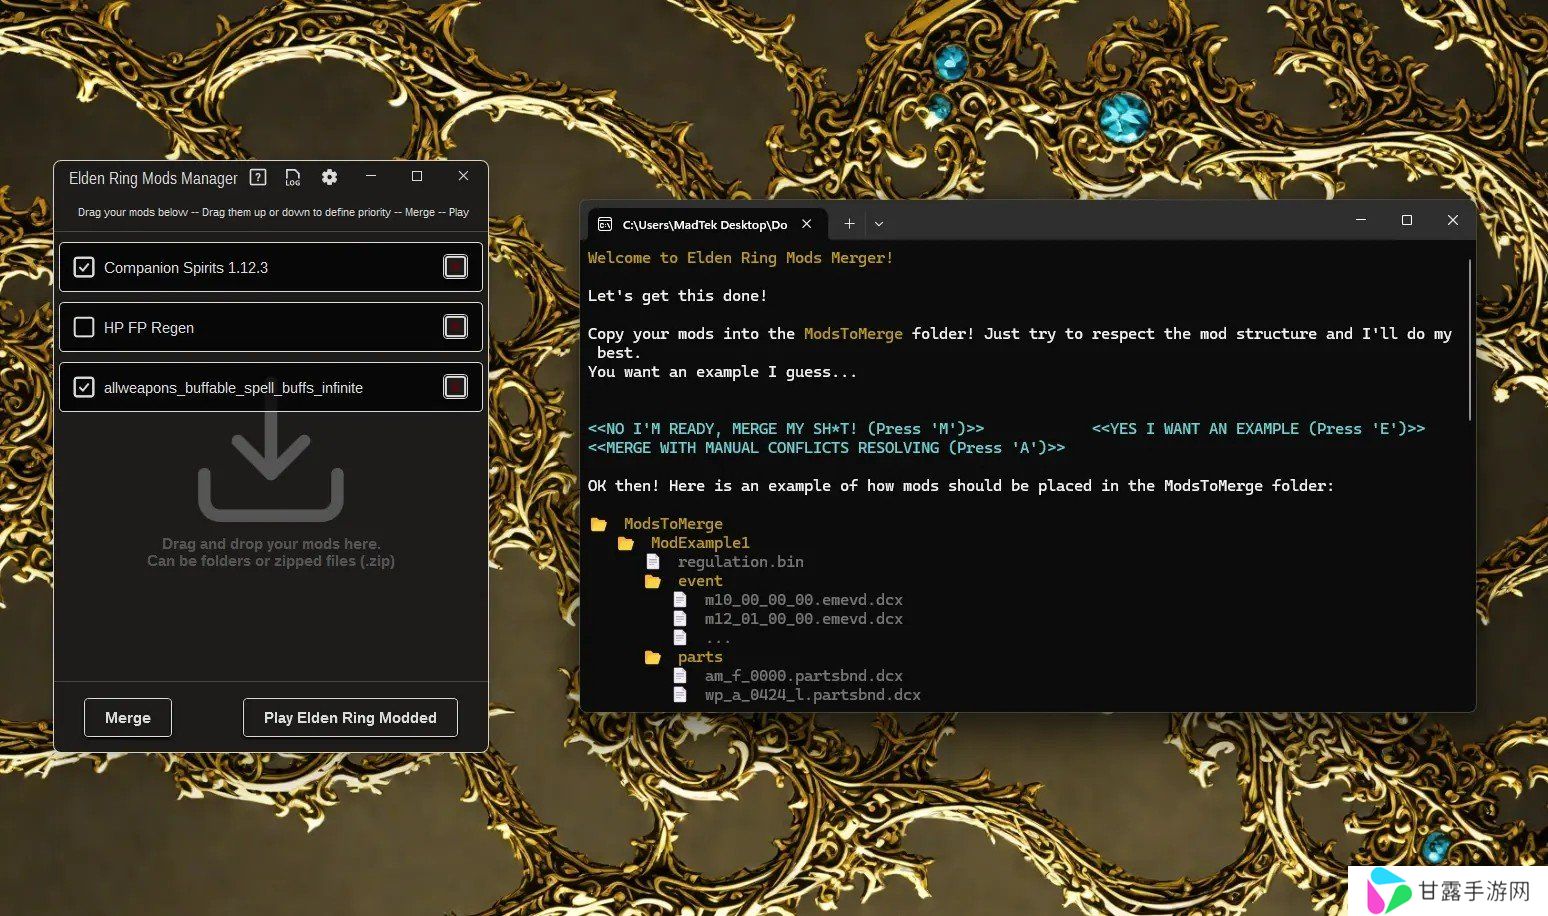Select the C:\Users\MadTek Desktop terminal tab

(706, 224)
